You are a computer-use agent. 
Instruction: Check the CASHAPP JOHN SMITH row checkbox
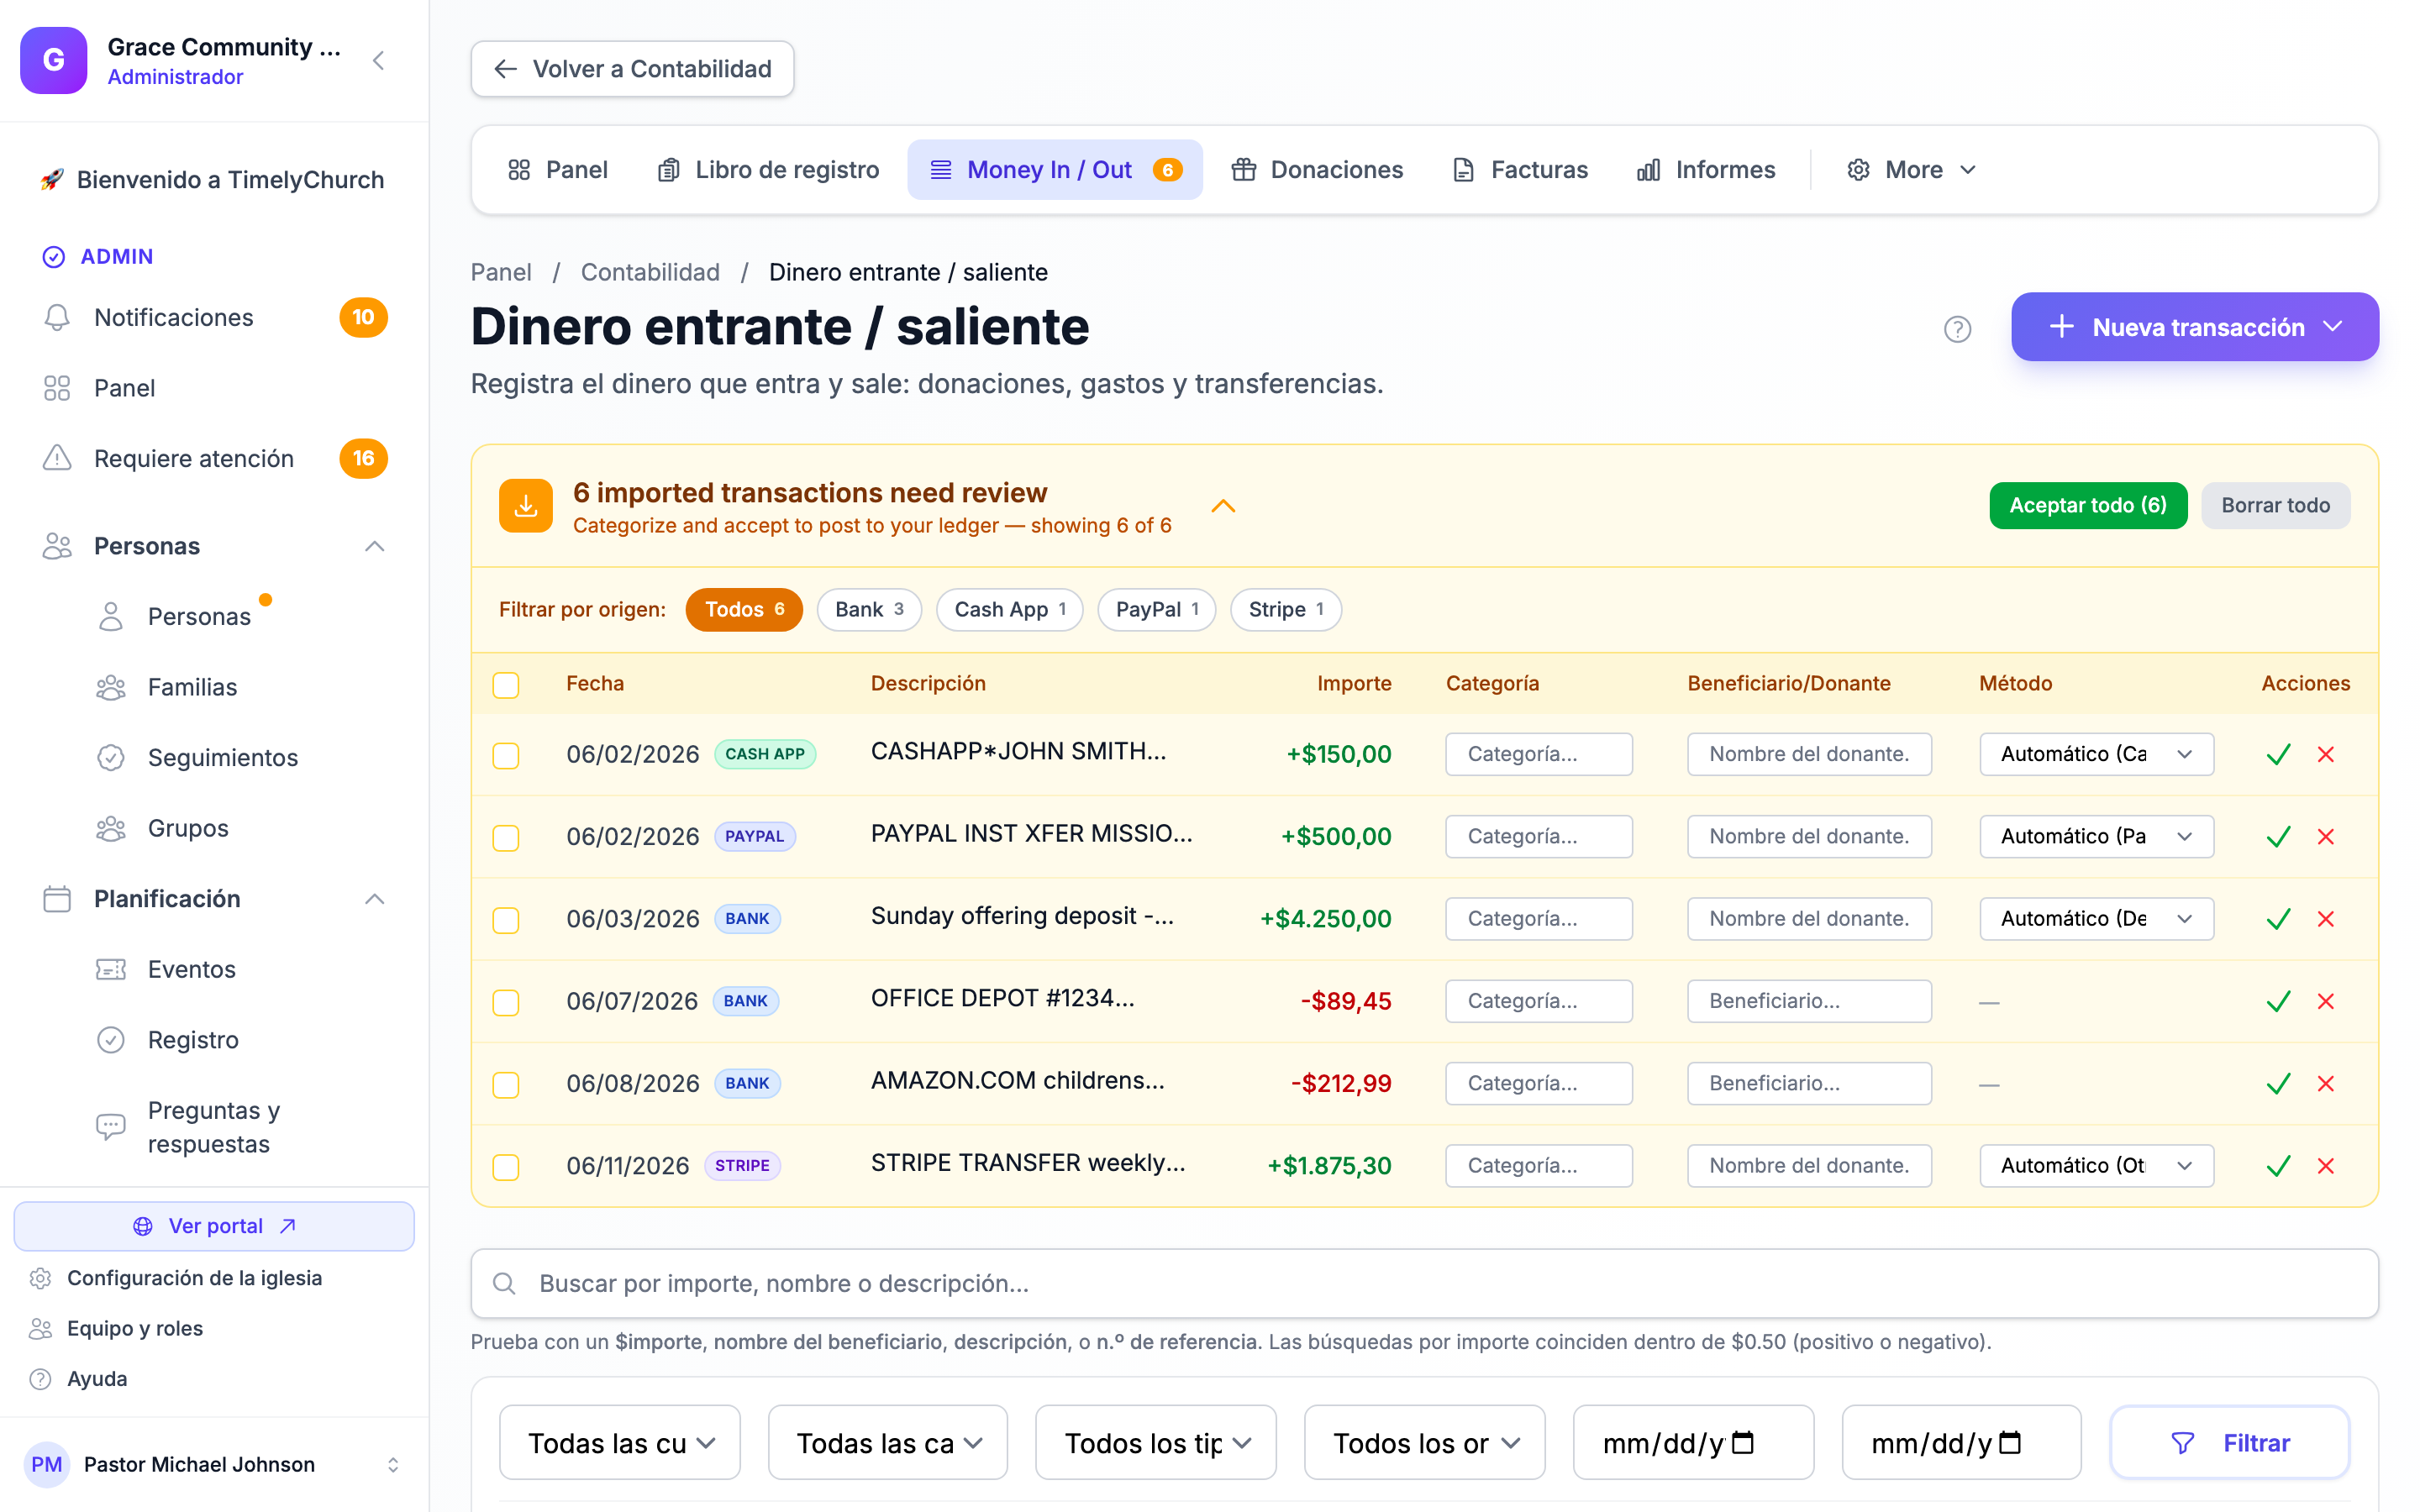click(506, 755)
